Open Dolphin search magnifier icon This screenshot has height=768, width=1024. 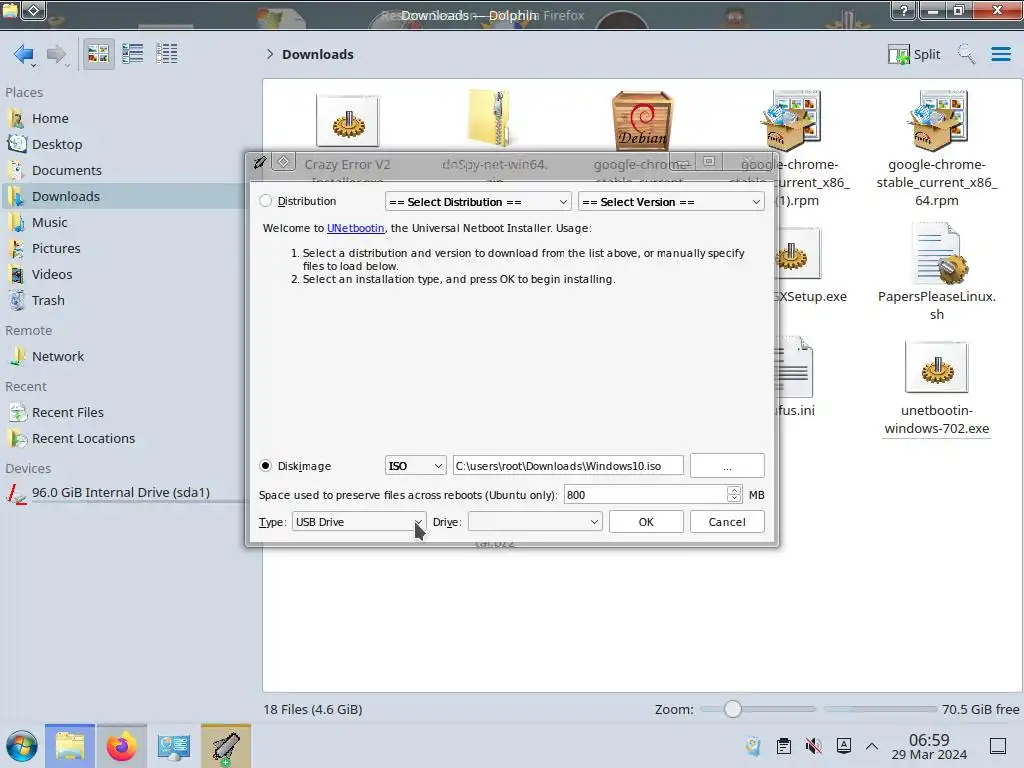(966, 54)
